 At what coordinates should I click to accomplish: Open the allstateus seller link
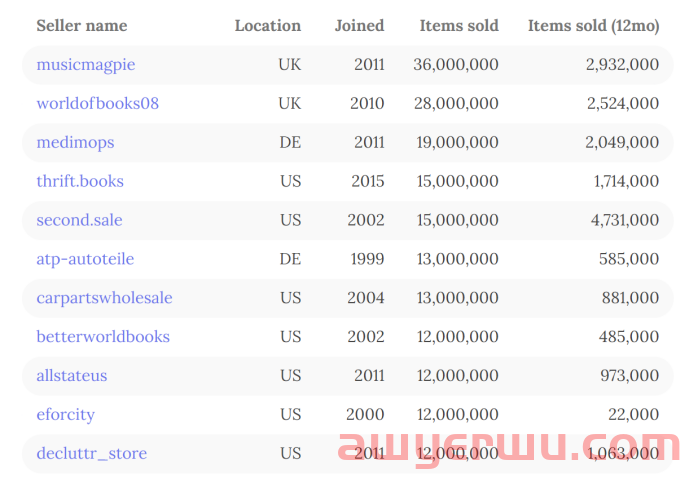[72, 376]
